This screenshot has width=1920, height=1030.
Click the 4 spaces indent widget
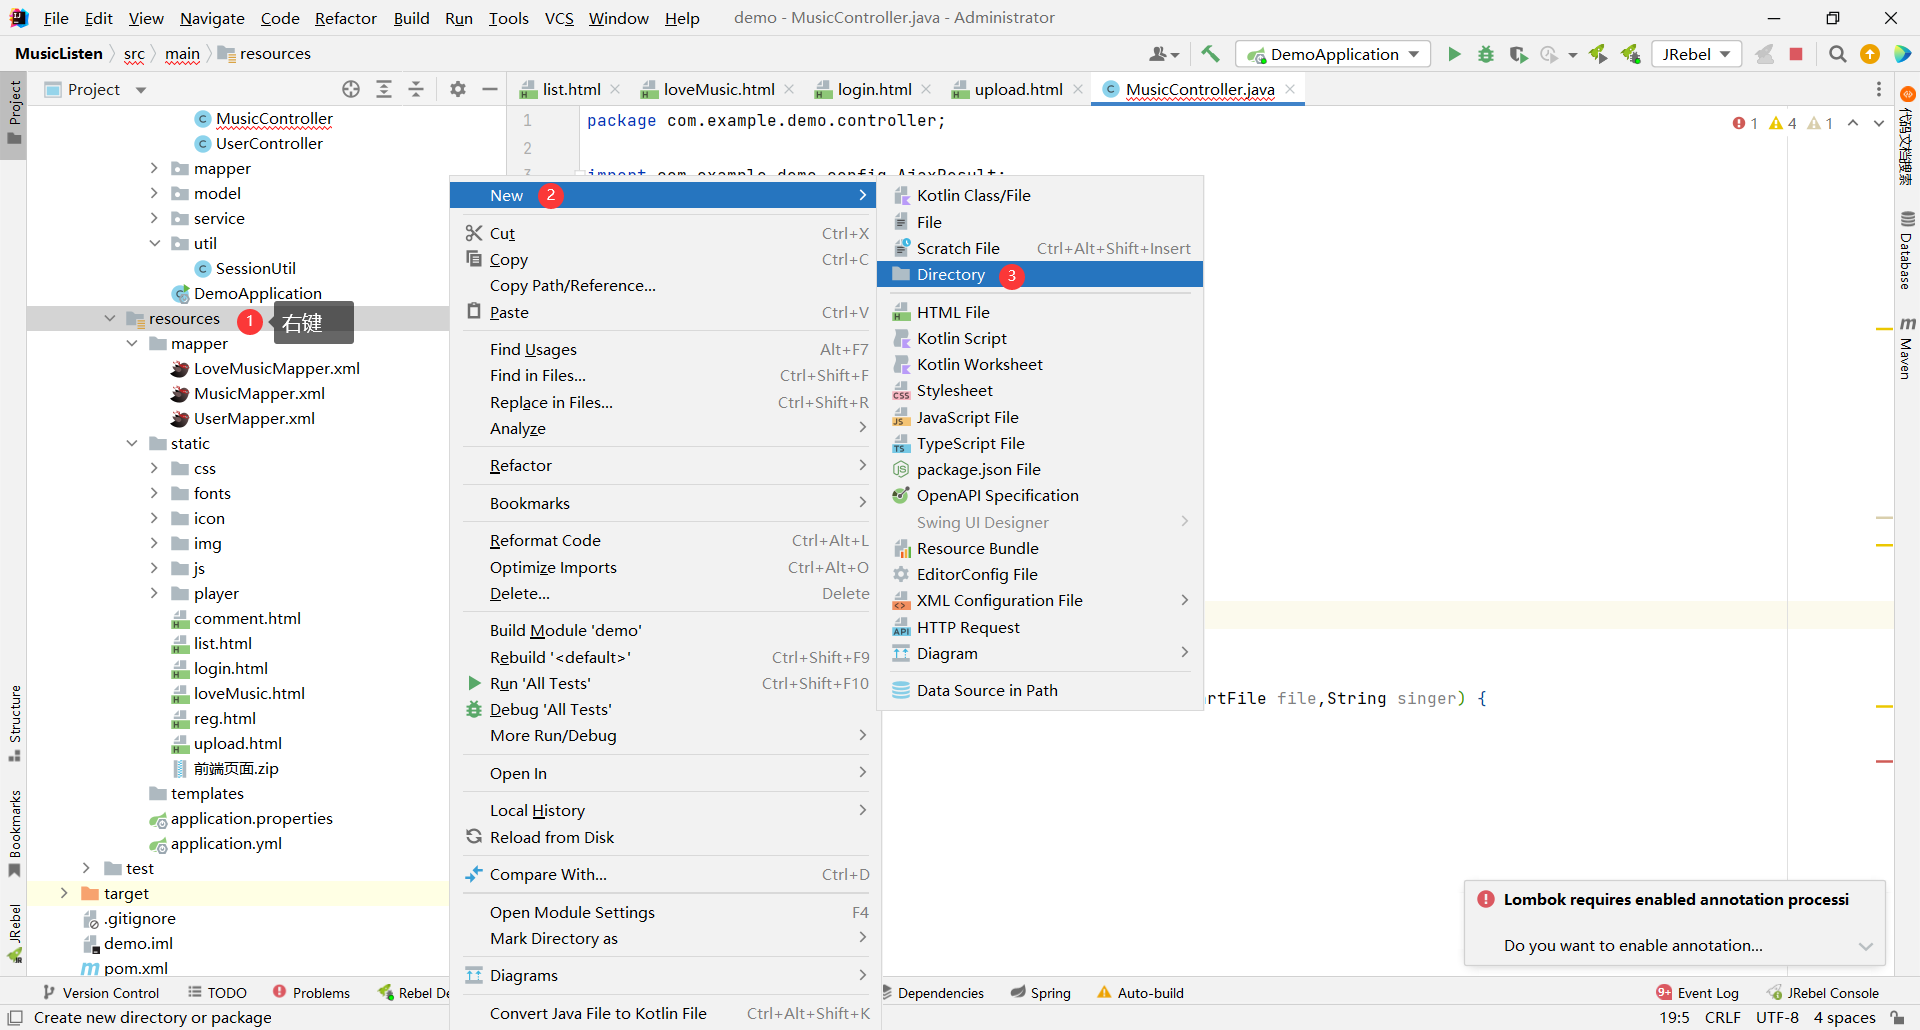(x=1844, y=1017)
